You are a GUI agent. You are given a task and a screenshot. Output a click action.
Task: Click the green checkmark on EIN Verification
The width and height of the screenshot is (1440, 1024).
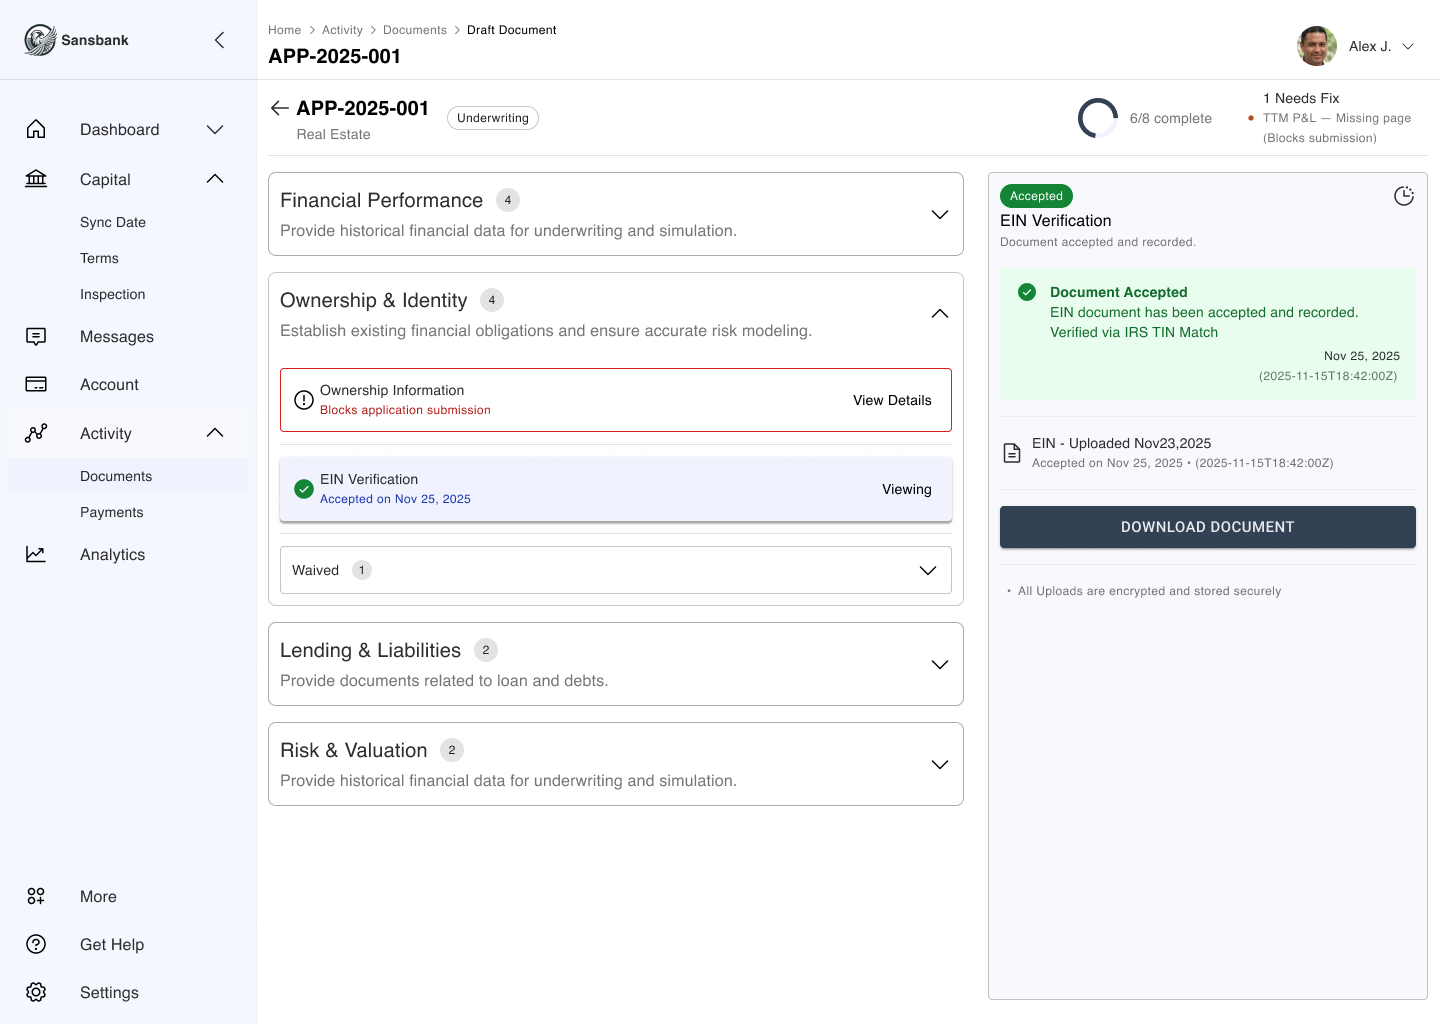tap(303, 489)
